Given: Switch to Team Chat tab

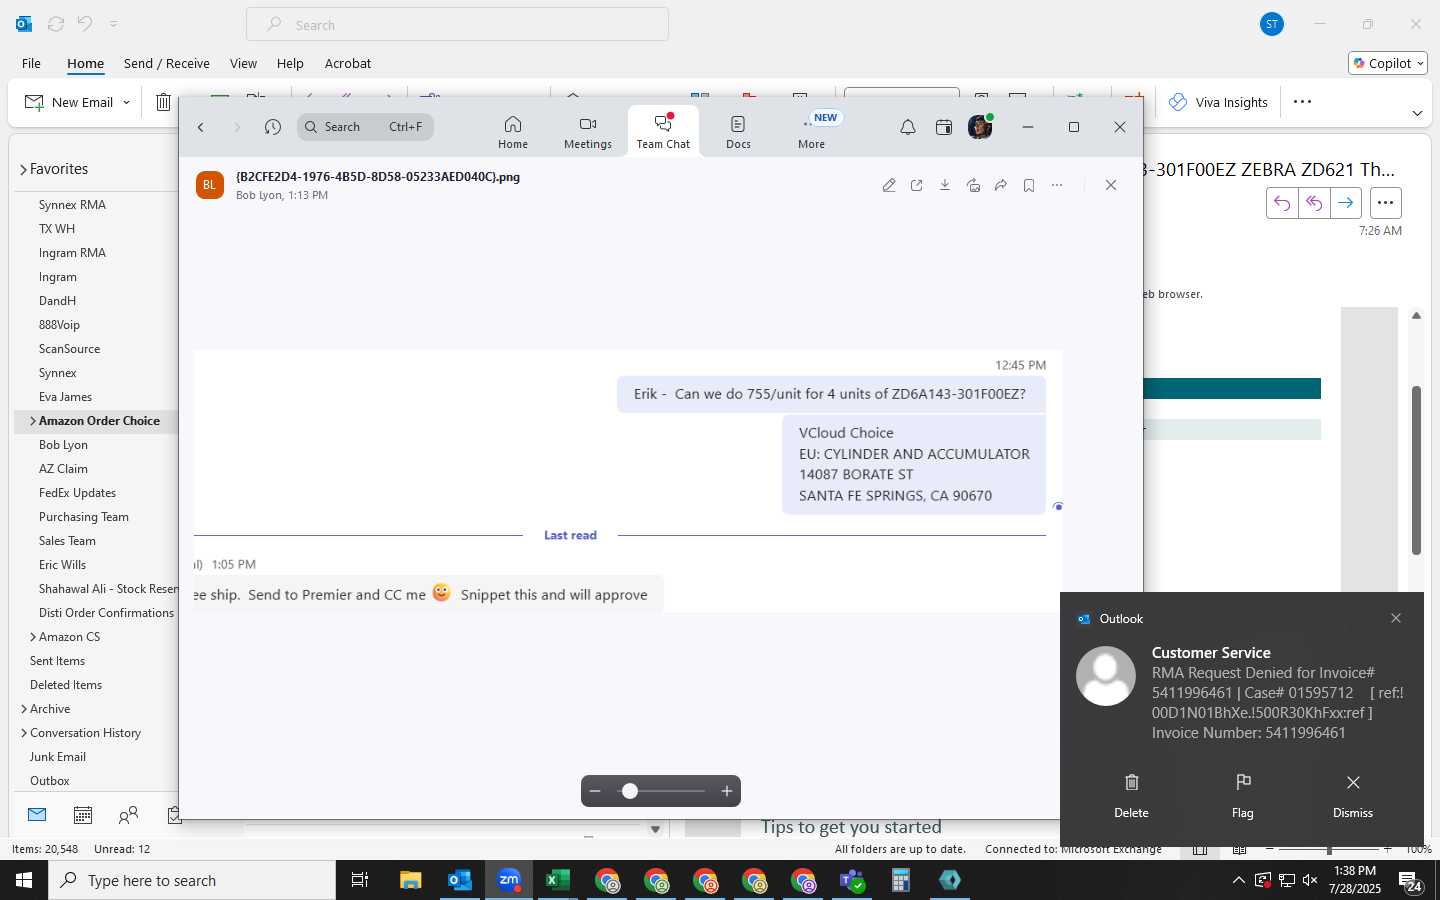Looking at the screenshot, I should click(x=663, y=132).
